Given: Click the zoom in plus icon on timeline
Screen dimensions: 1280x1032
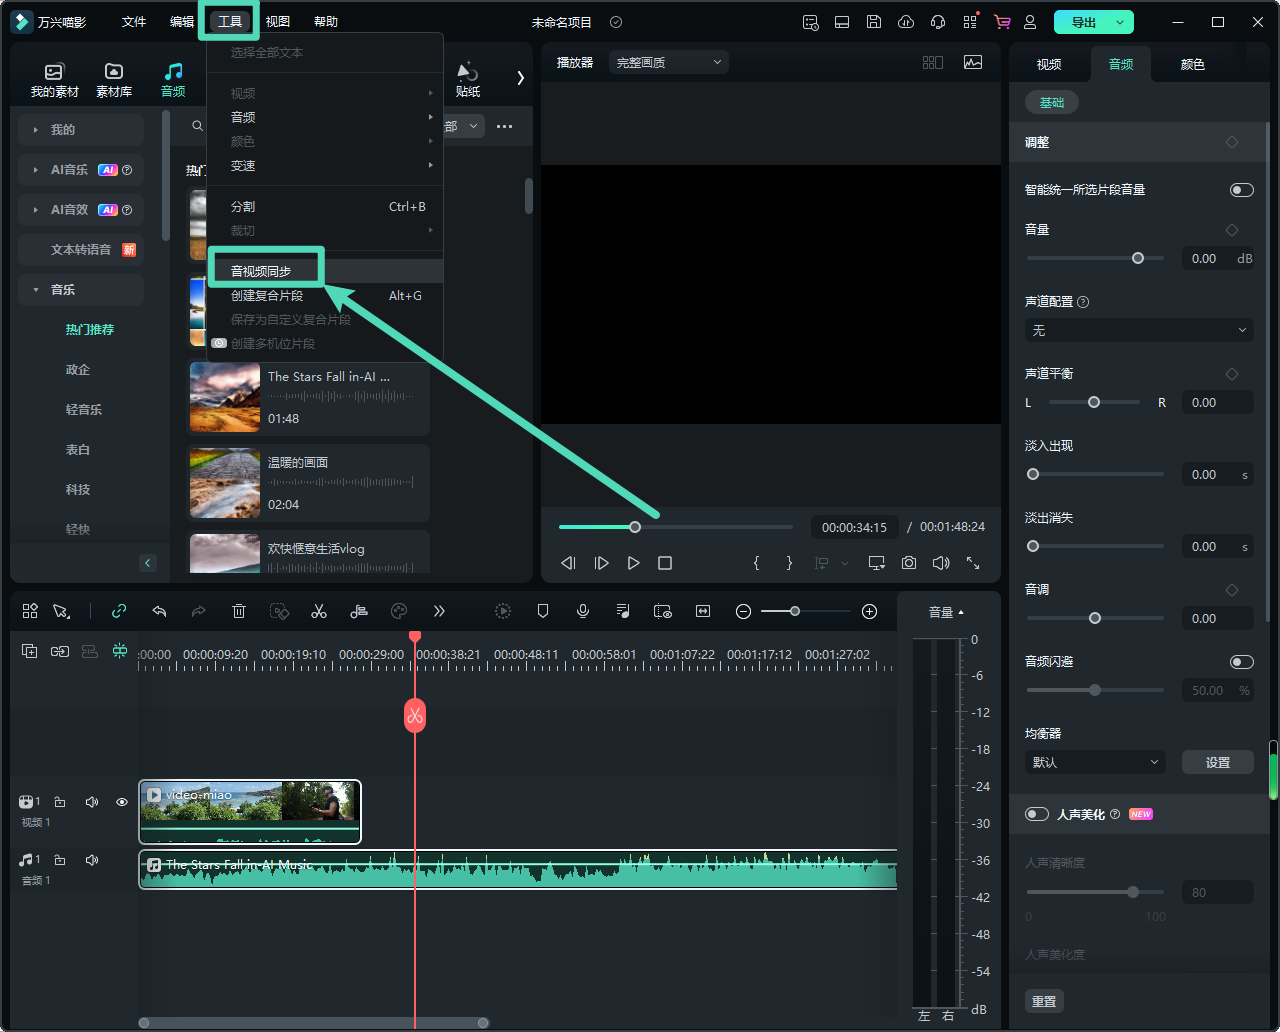Looking at the screenshot, I should 869,611.
